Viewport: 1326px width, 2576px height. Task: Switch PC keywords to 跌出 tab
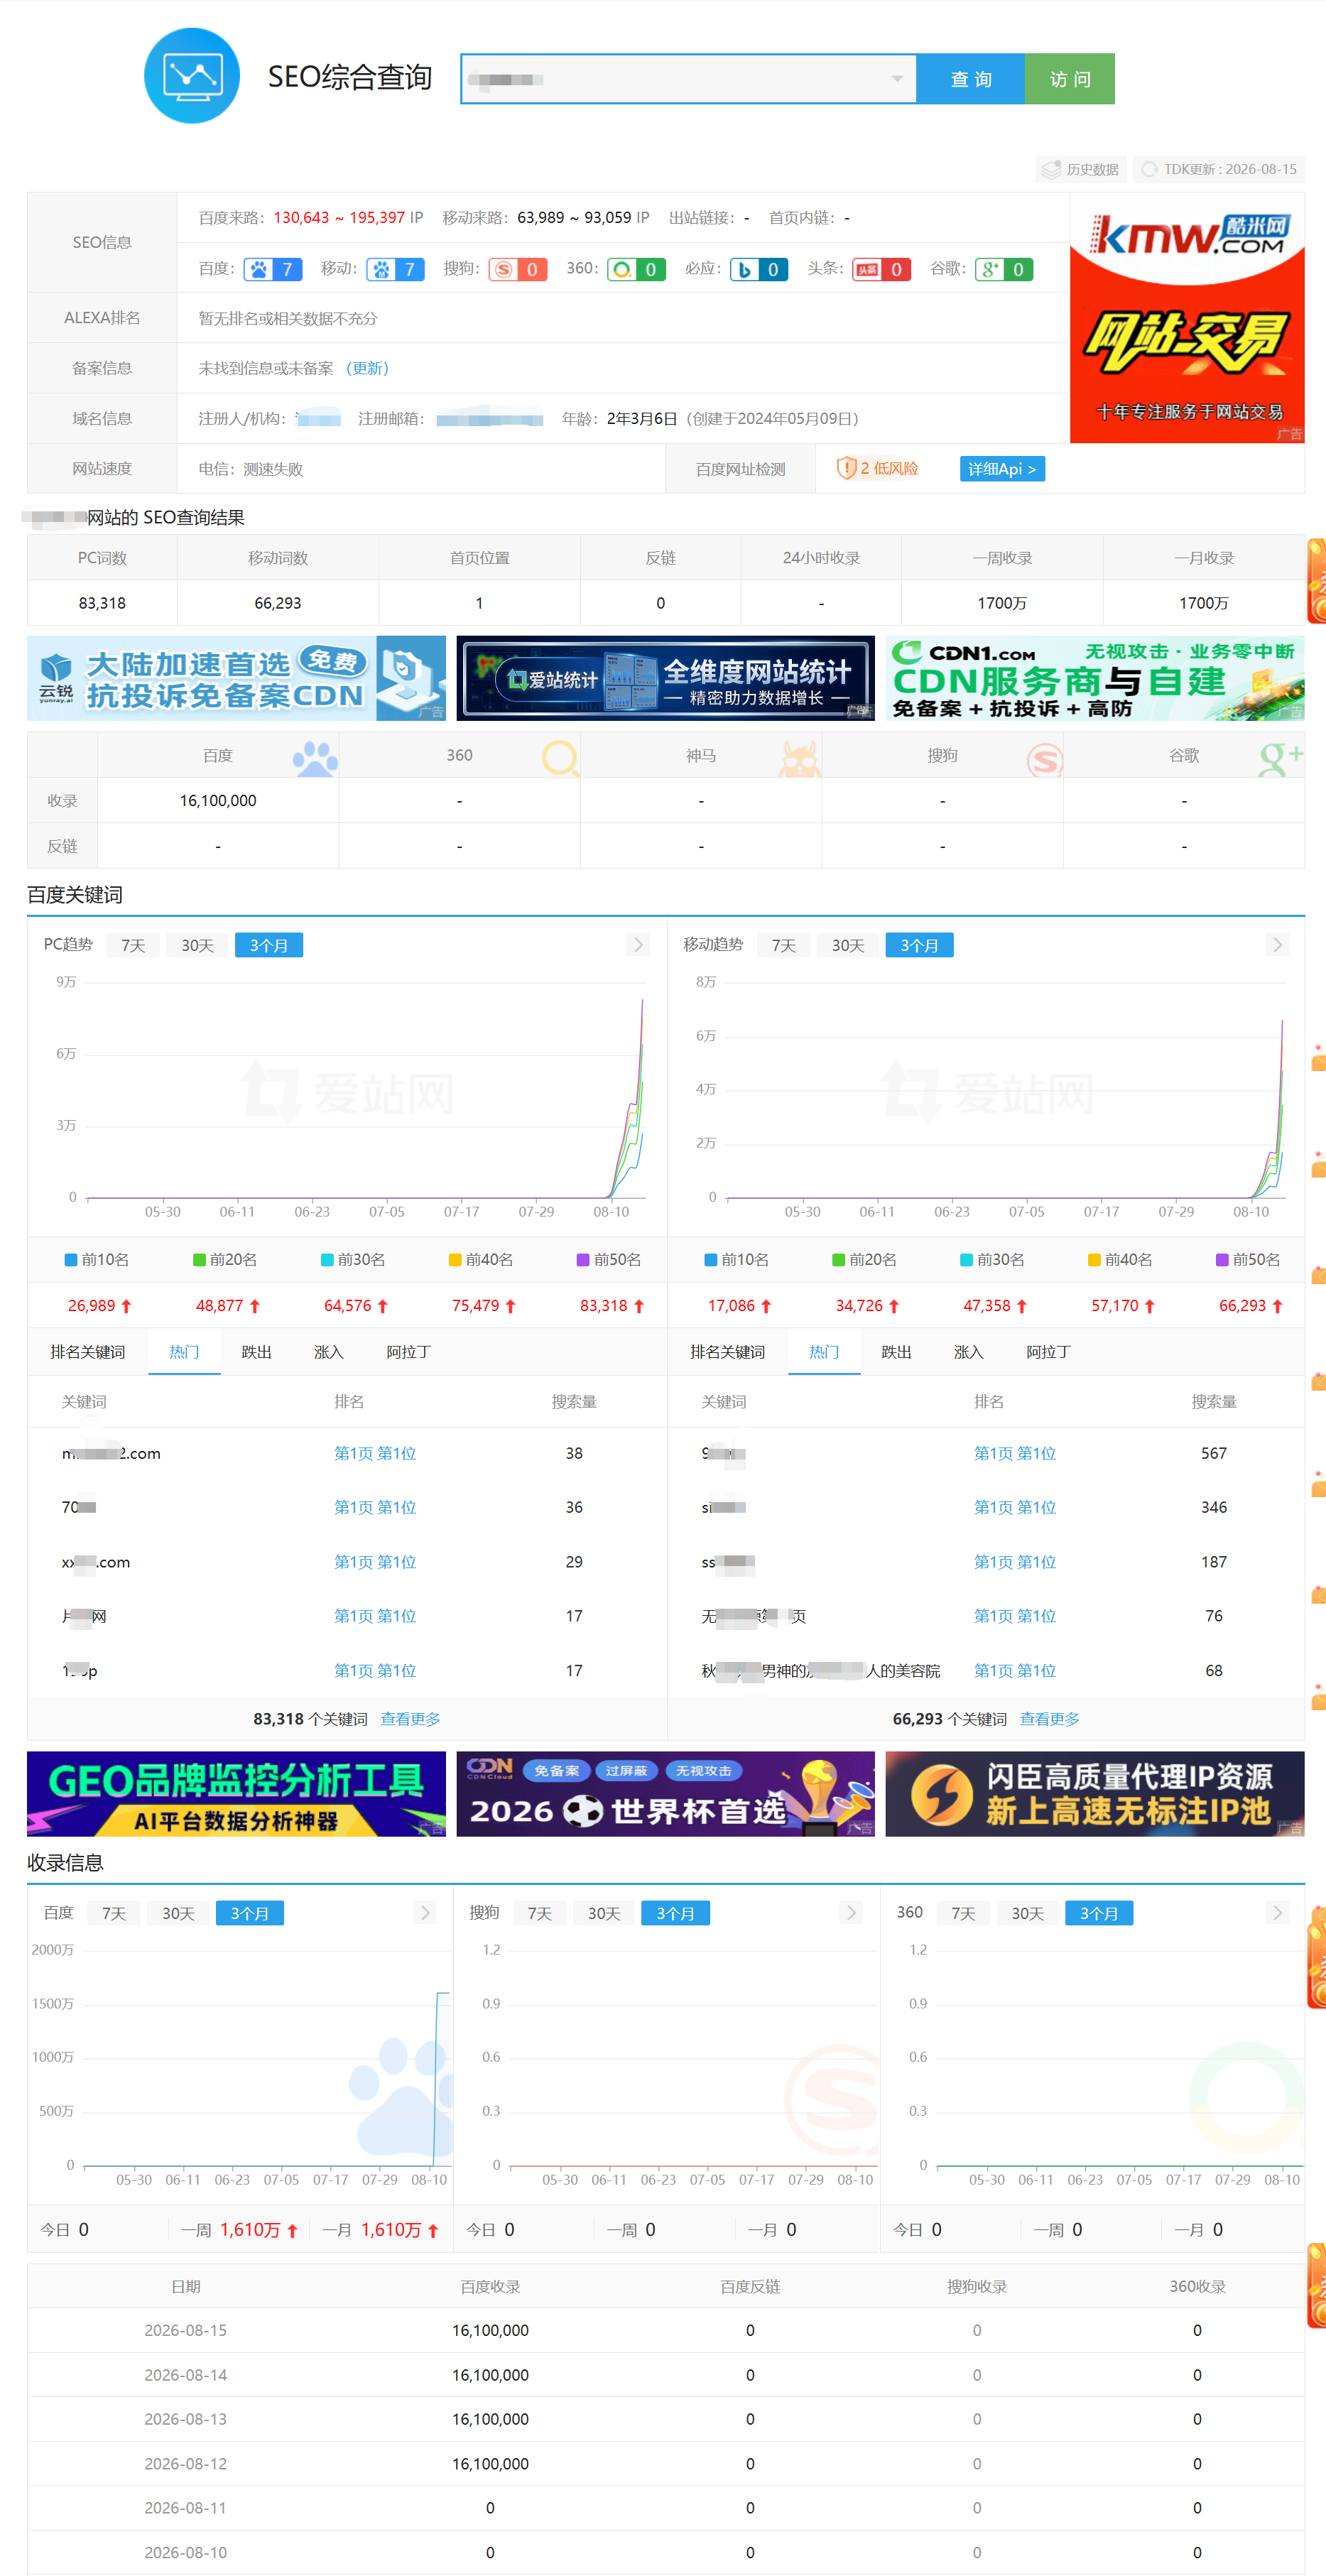[x=256, y=1351]
